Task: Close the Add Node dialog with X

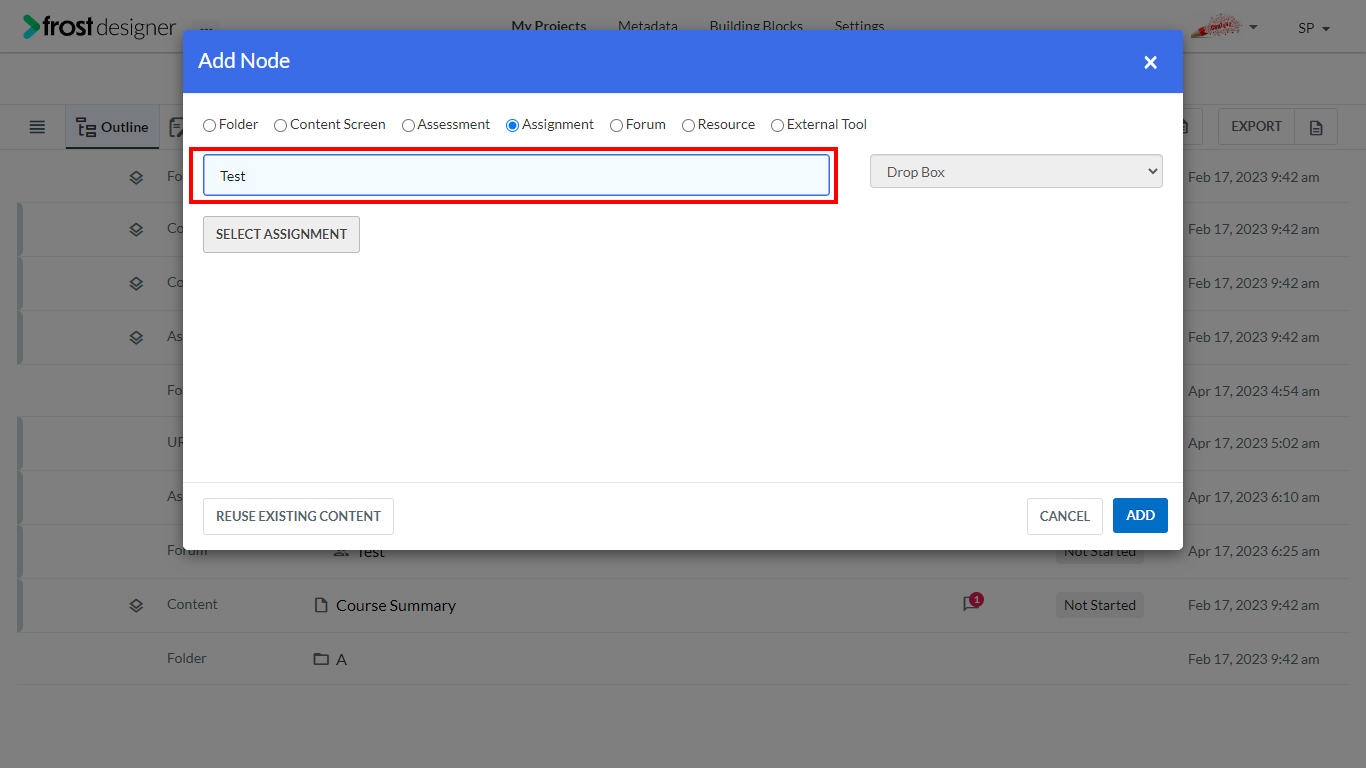Action: [1150, 62]
